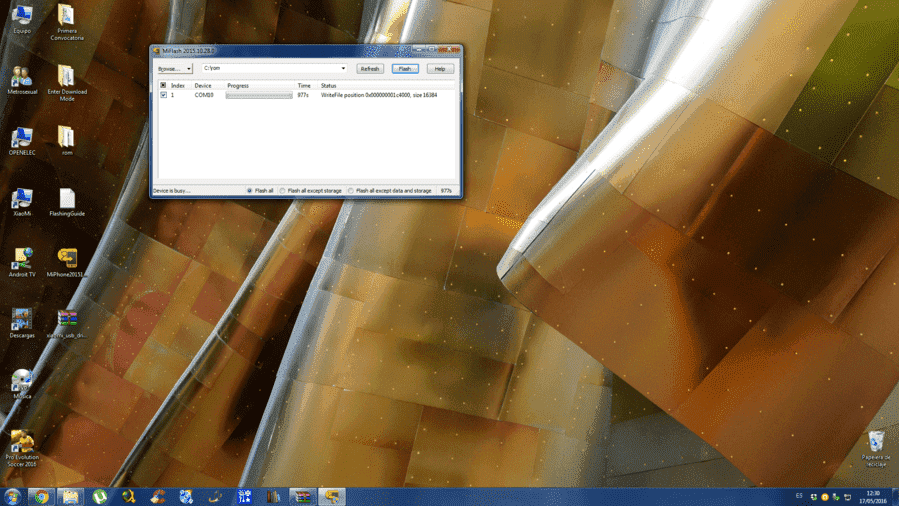Open the rom folder on desktop

(67, 141)
